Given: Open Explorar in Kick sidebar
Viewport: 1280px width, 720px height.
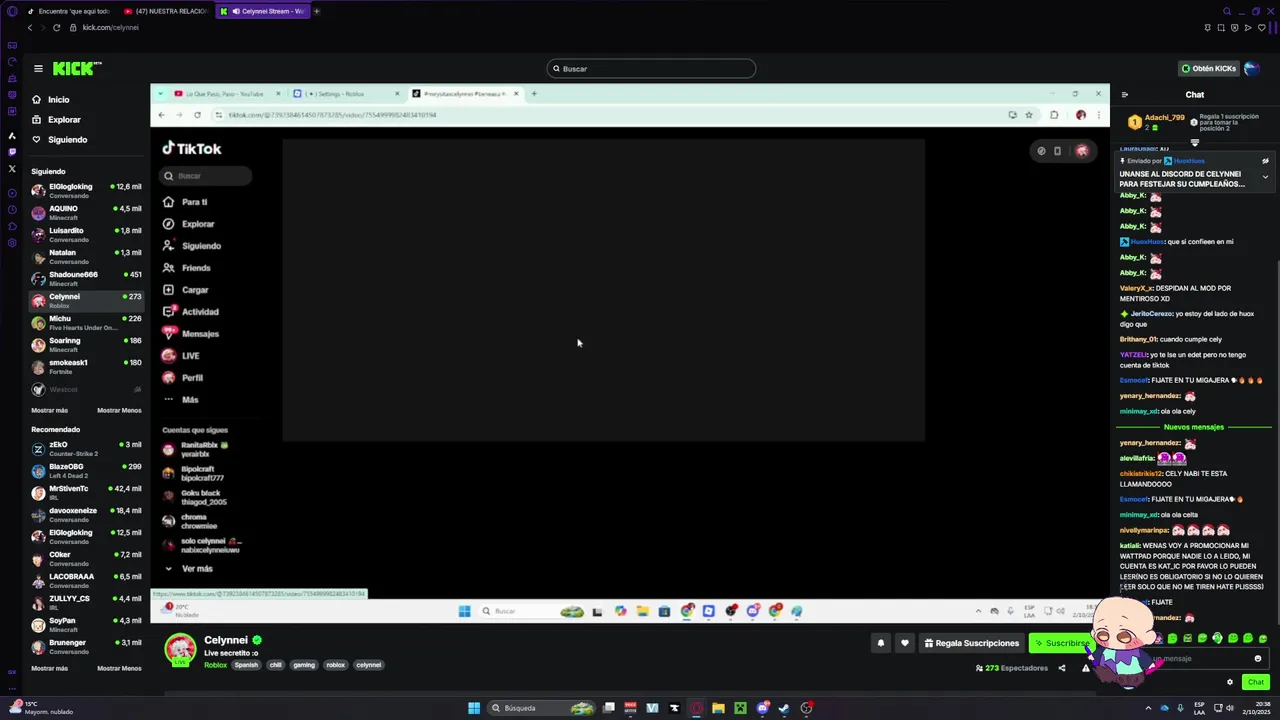Looking at the screenshot, I should coord(64,120).
